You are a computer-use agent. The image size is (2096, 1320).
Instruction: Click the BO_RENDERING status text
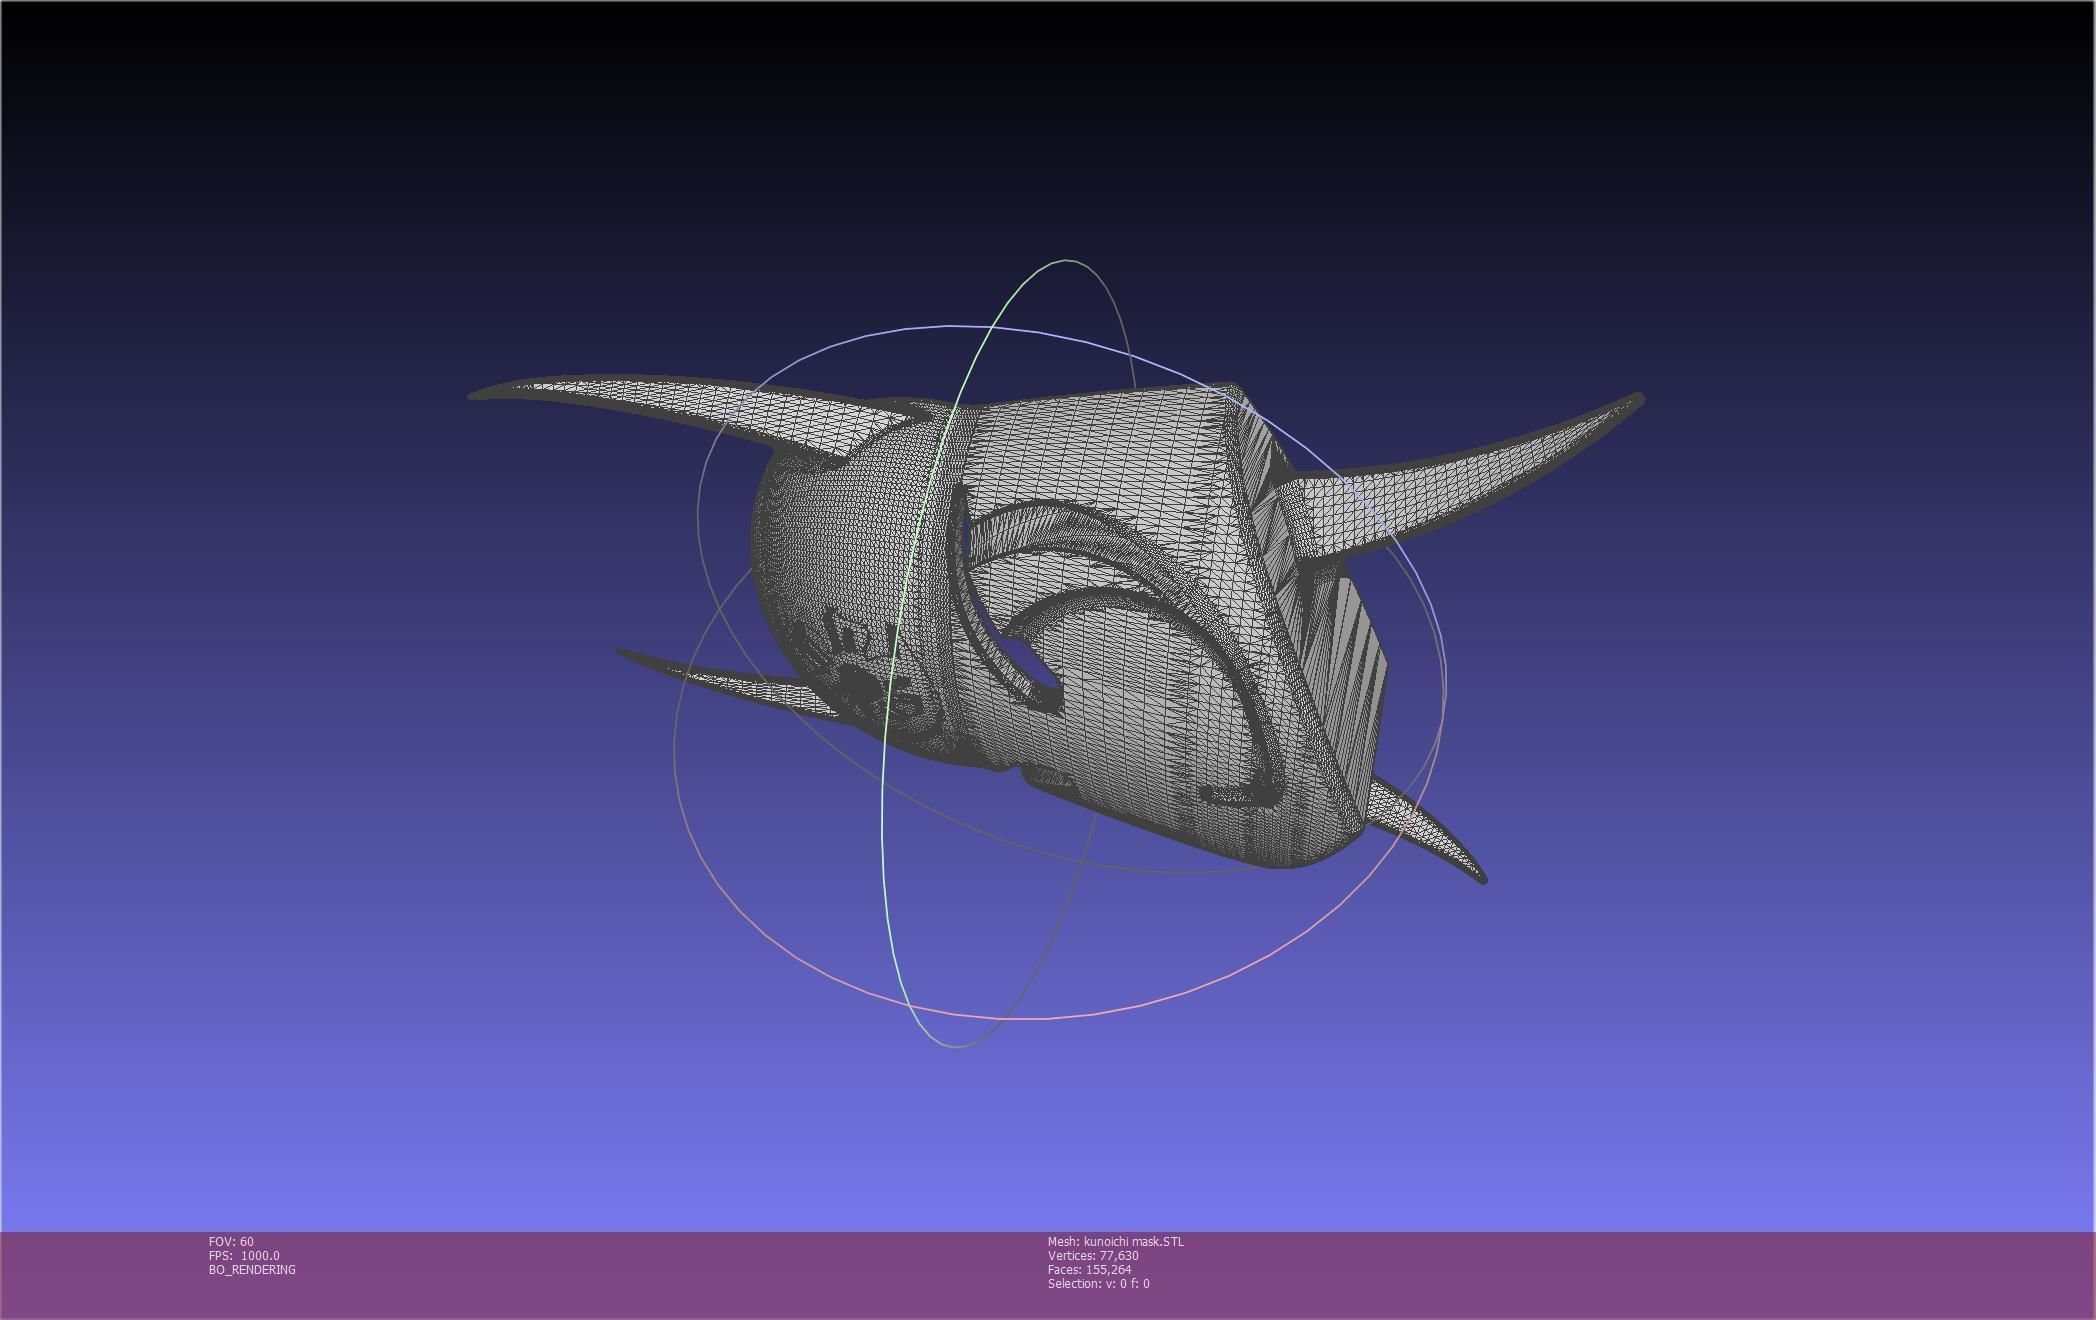[252, 1269]
